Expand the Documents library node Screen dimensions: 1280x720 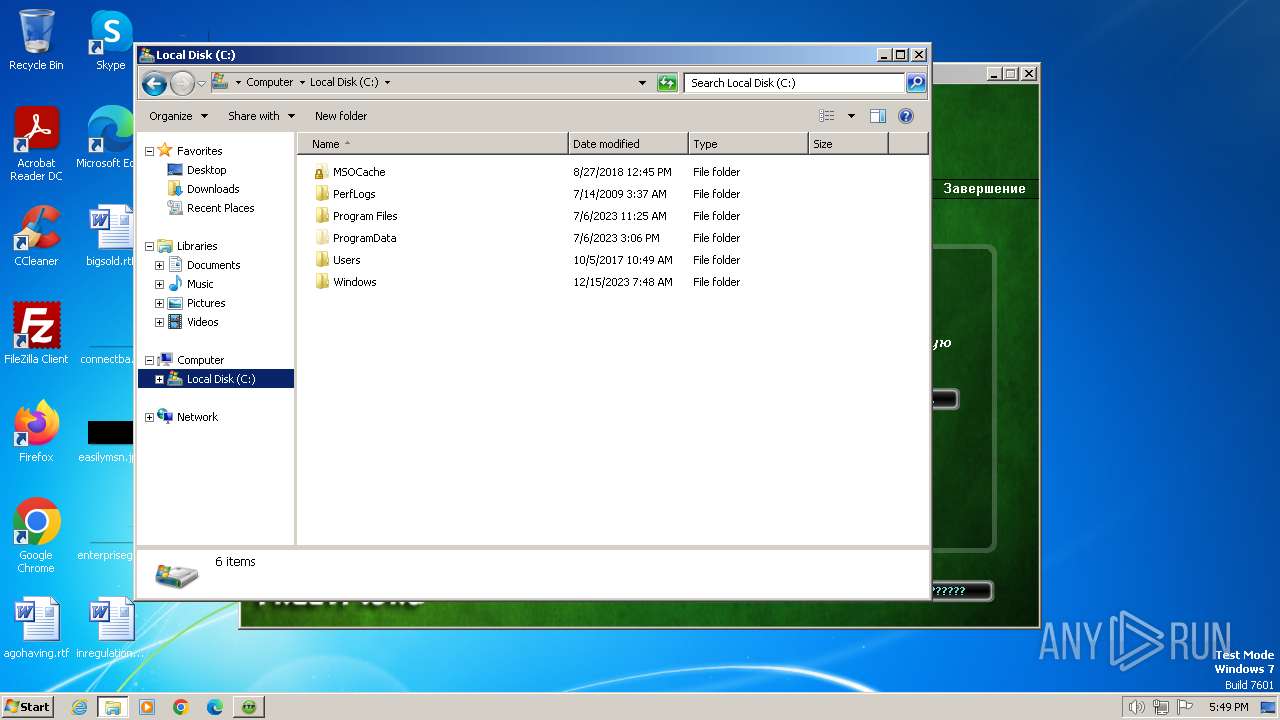(159, 265)
